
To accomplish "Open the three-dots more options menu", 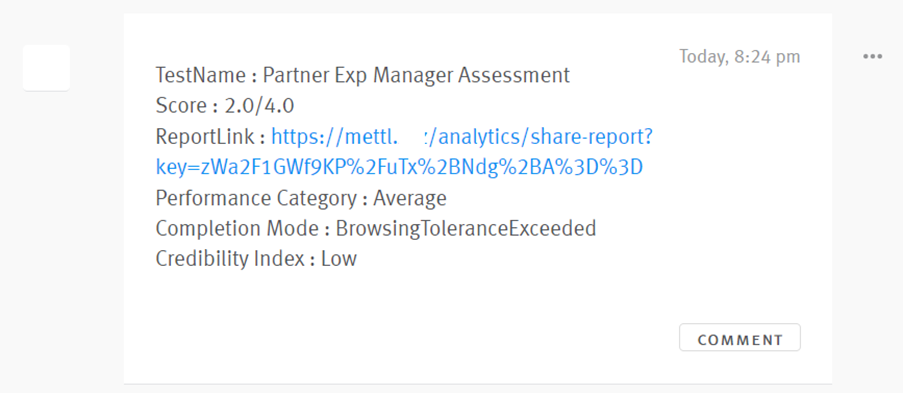I will (x=872, y=56).
